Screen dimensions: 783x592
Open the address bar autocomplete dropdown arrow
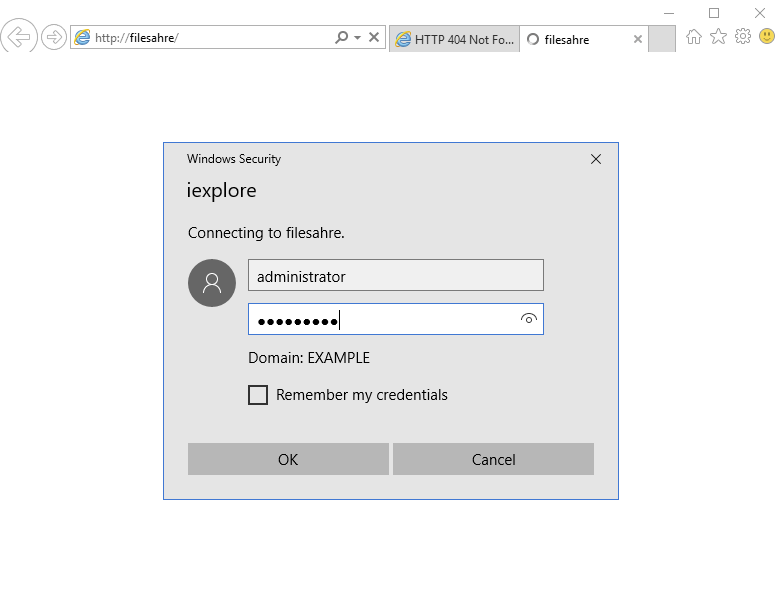[x=357, y=37]
